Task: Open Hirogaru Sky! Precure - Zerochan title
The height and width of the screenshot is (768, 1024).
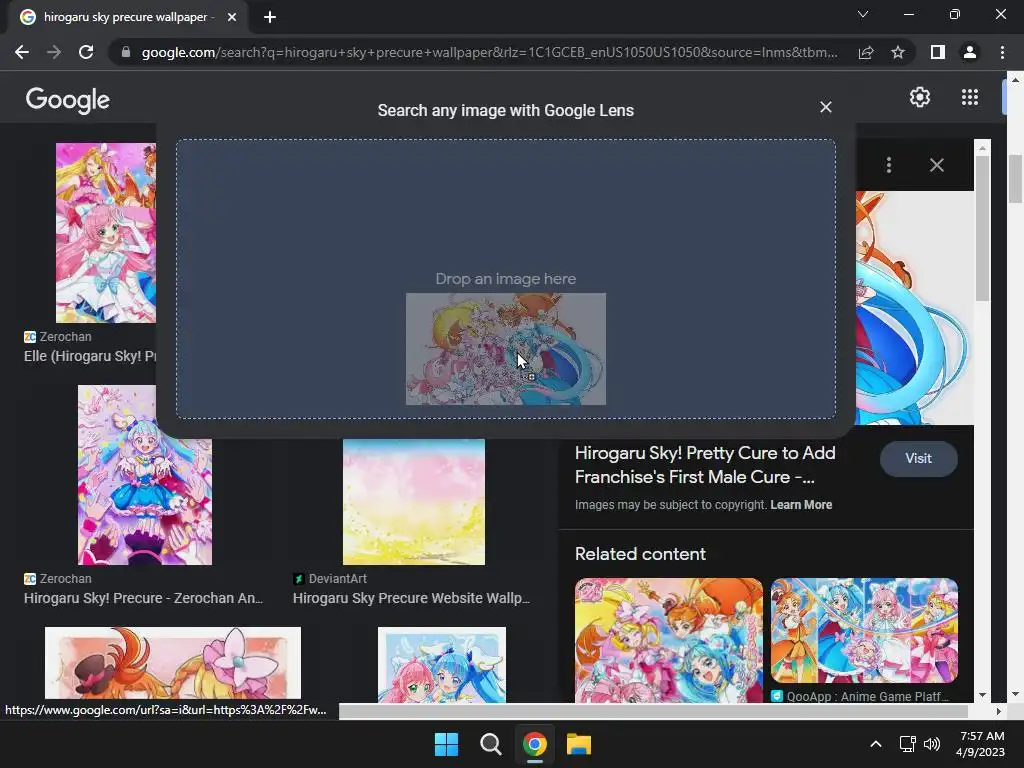Action: [x=143, y=598]
